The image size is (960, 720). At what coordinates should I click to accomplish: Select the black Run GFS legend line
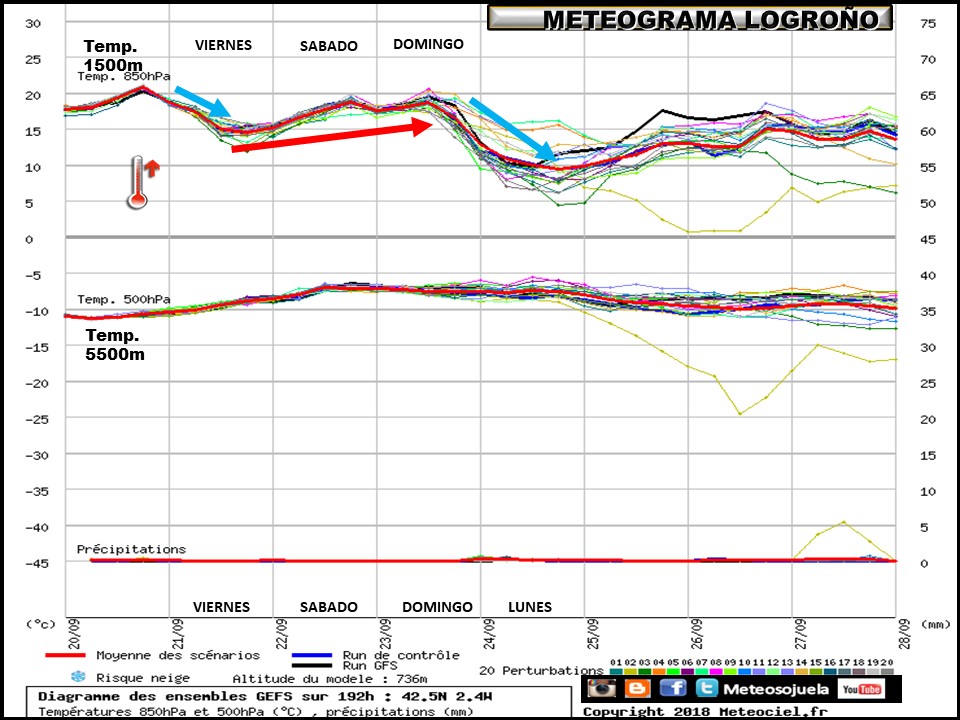pyautogui.click(x=312, y=665)
